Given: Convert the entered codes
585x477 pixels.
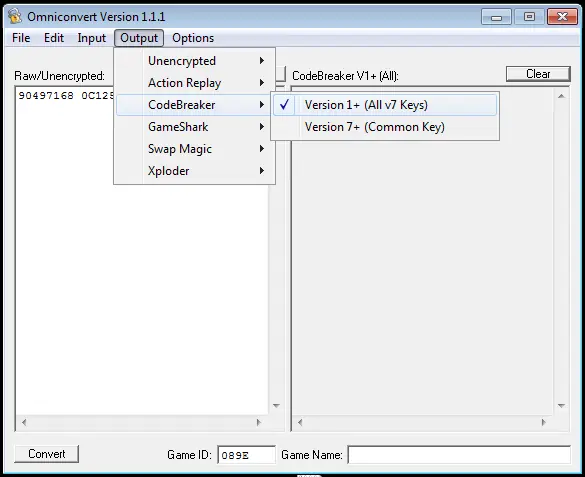Looking at the screenshot, I should [47, 454].
